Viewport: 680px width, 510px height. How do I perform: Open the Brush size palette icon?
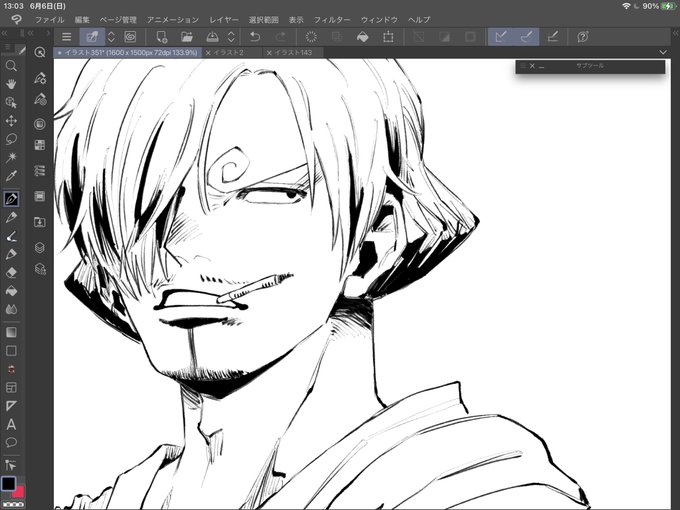40,99
